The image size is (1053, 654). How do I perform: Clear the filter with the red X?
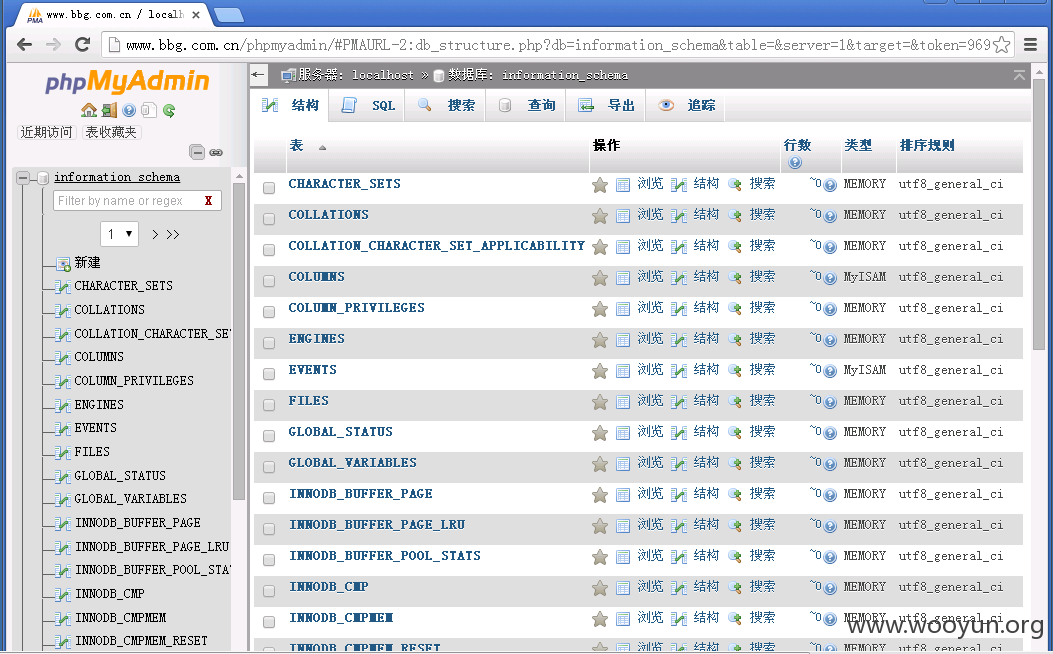(208, 201)
